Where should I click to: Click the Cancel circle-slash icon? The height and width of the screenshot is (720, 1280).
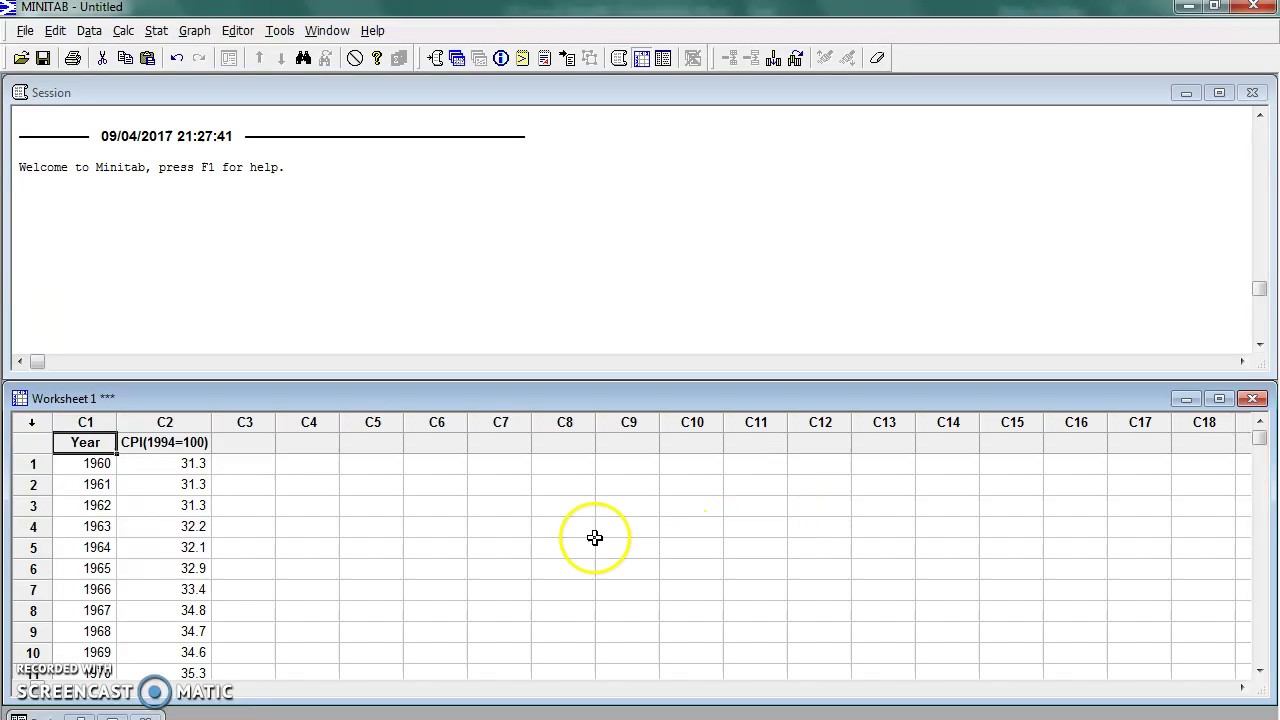coord(355,58)
